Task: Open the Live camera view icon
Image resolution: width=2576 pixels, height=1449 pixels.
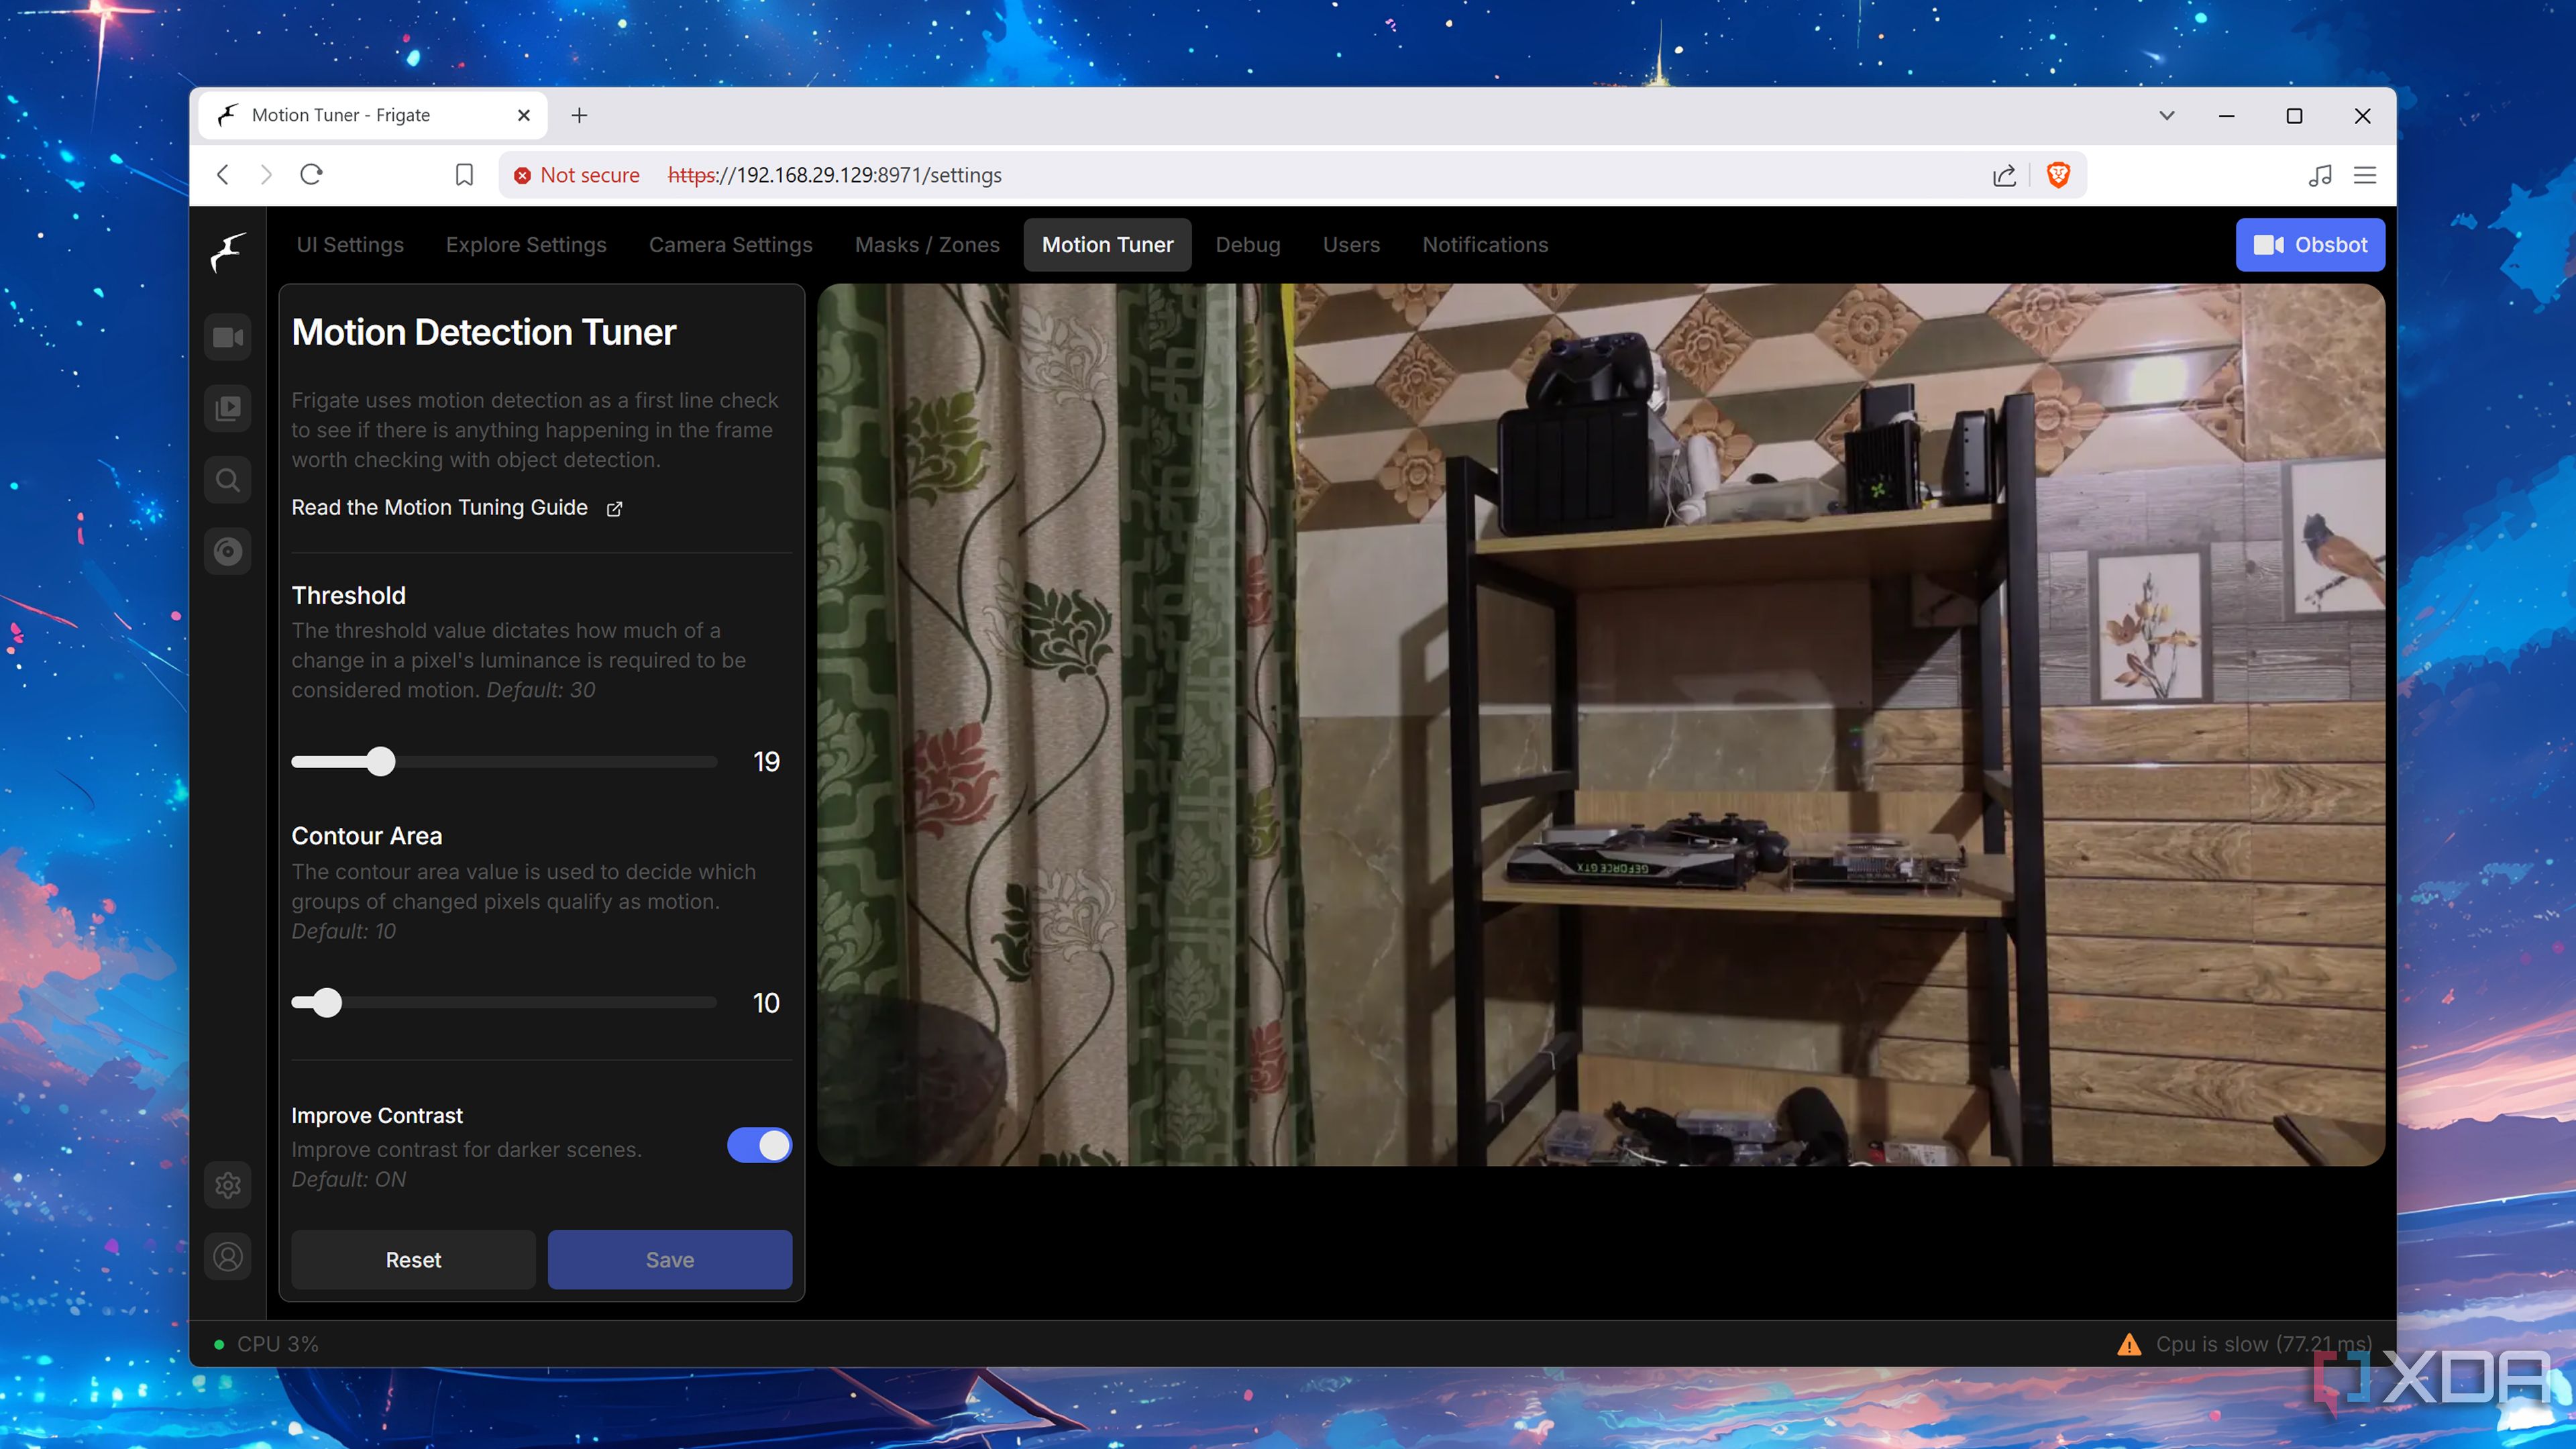Action: click(227, 337)
